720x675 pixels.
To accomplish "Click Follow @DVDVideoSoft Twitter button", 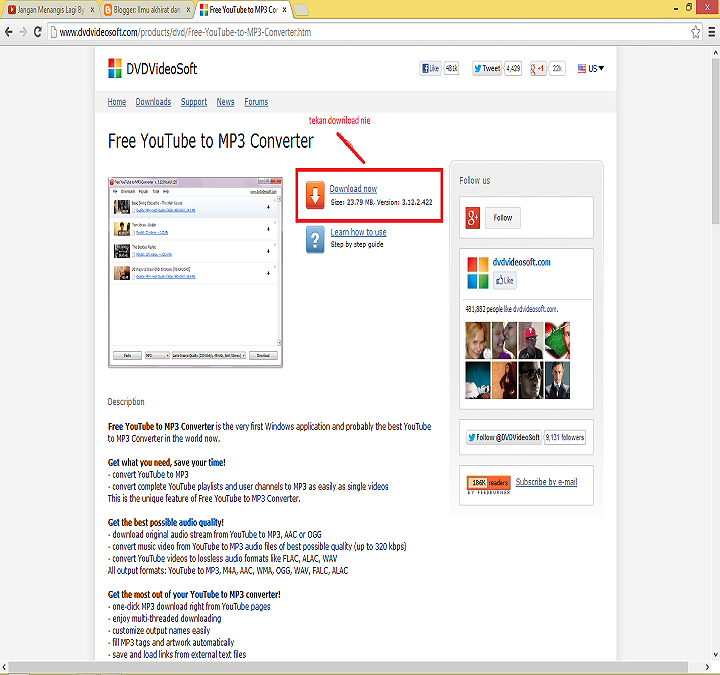I will 504,437.
